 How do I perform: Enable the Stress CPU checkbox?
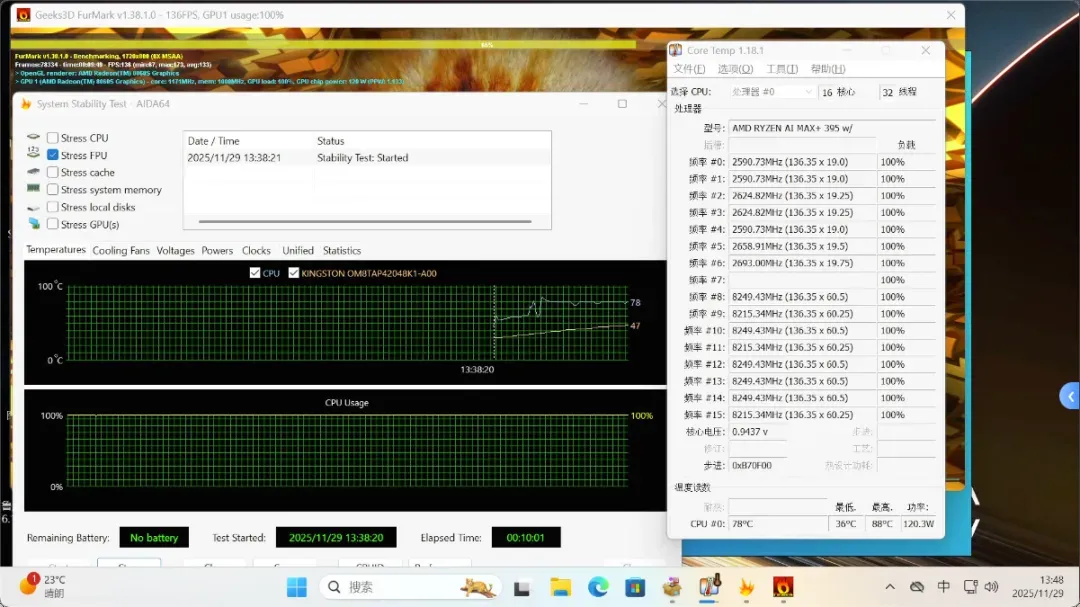coord(53,138)
